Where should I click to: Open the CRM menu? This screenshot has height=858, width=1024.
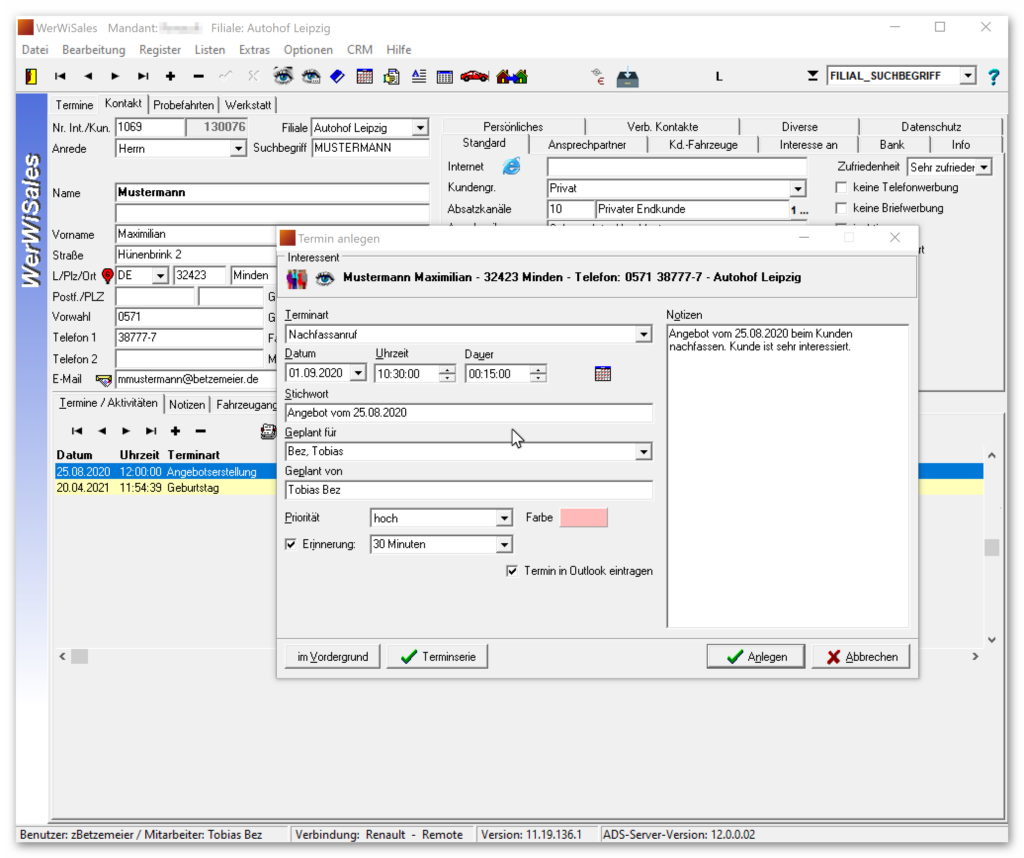[360, 50]
